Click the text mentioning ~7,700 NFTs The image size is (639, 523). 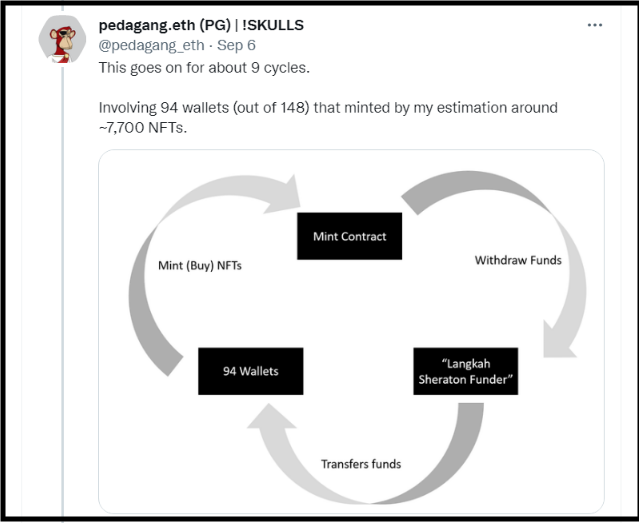point(328,117)
